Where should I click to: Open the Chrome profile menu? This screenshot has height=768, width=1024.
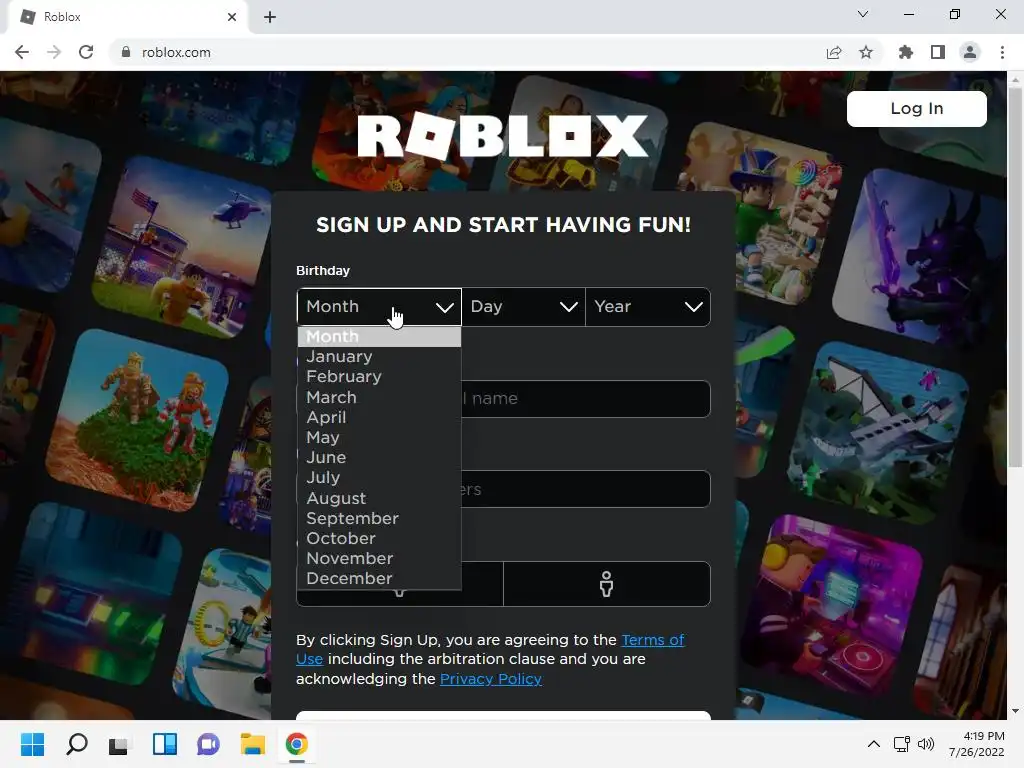[x=970, y=52]
